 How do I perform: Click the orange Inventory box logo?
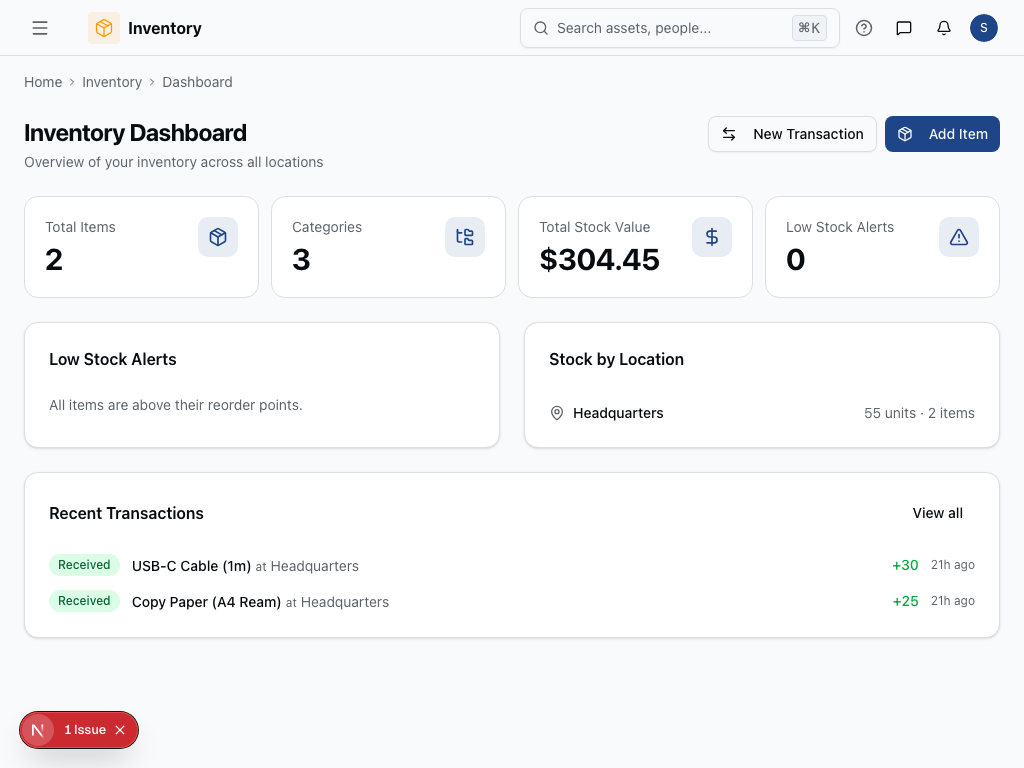(104, 28)
